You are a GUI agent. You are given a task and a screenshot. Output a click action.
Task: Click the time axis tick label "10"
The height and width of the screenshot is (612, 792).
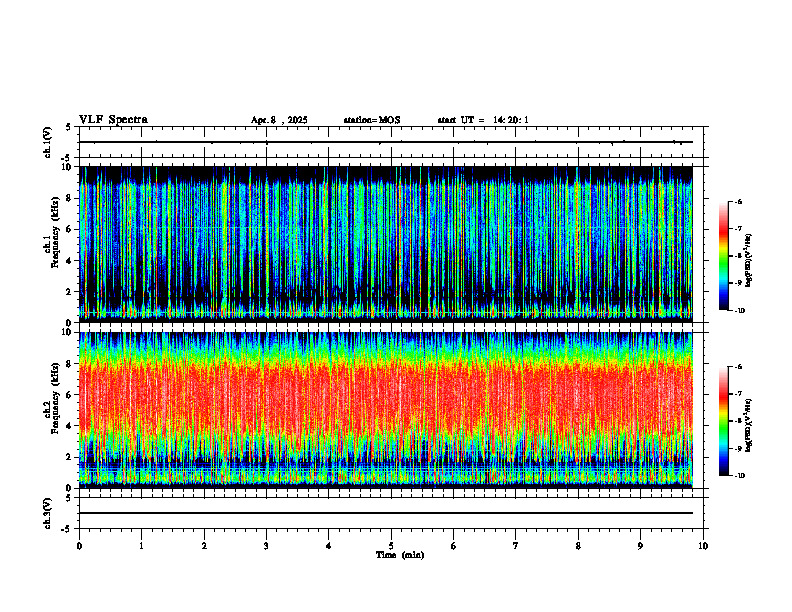coord(703,546)
